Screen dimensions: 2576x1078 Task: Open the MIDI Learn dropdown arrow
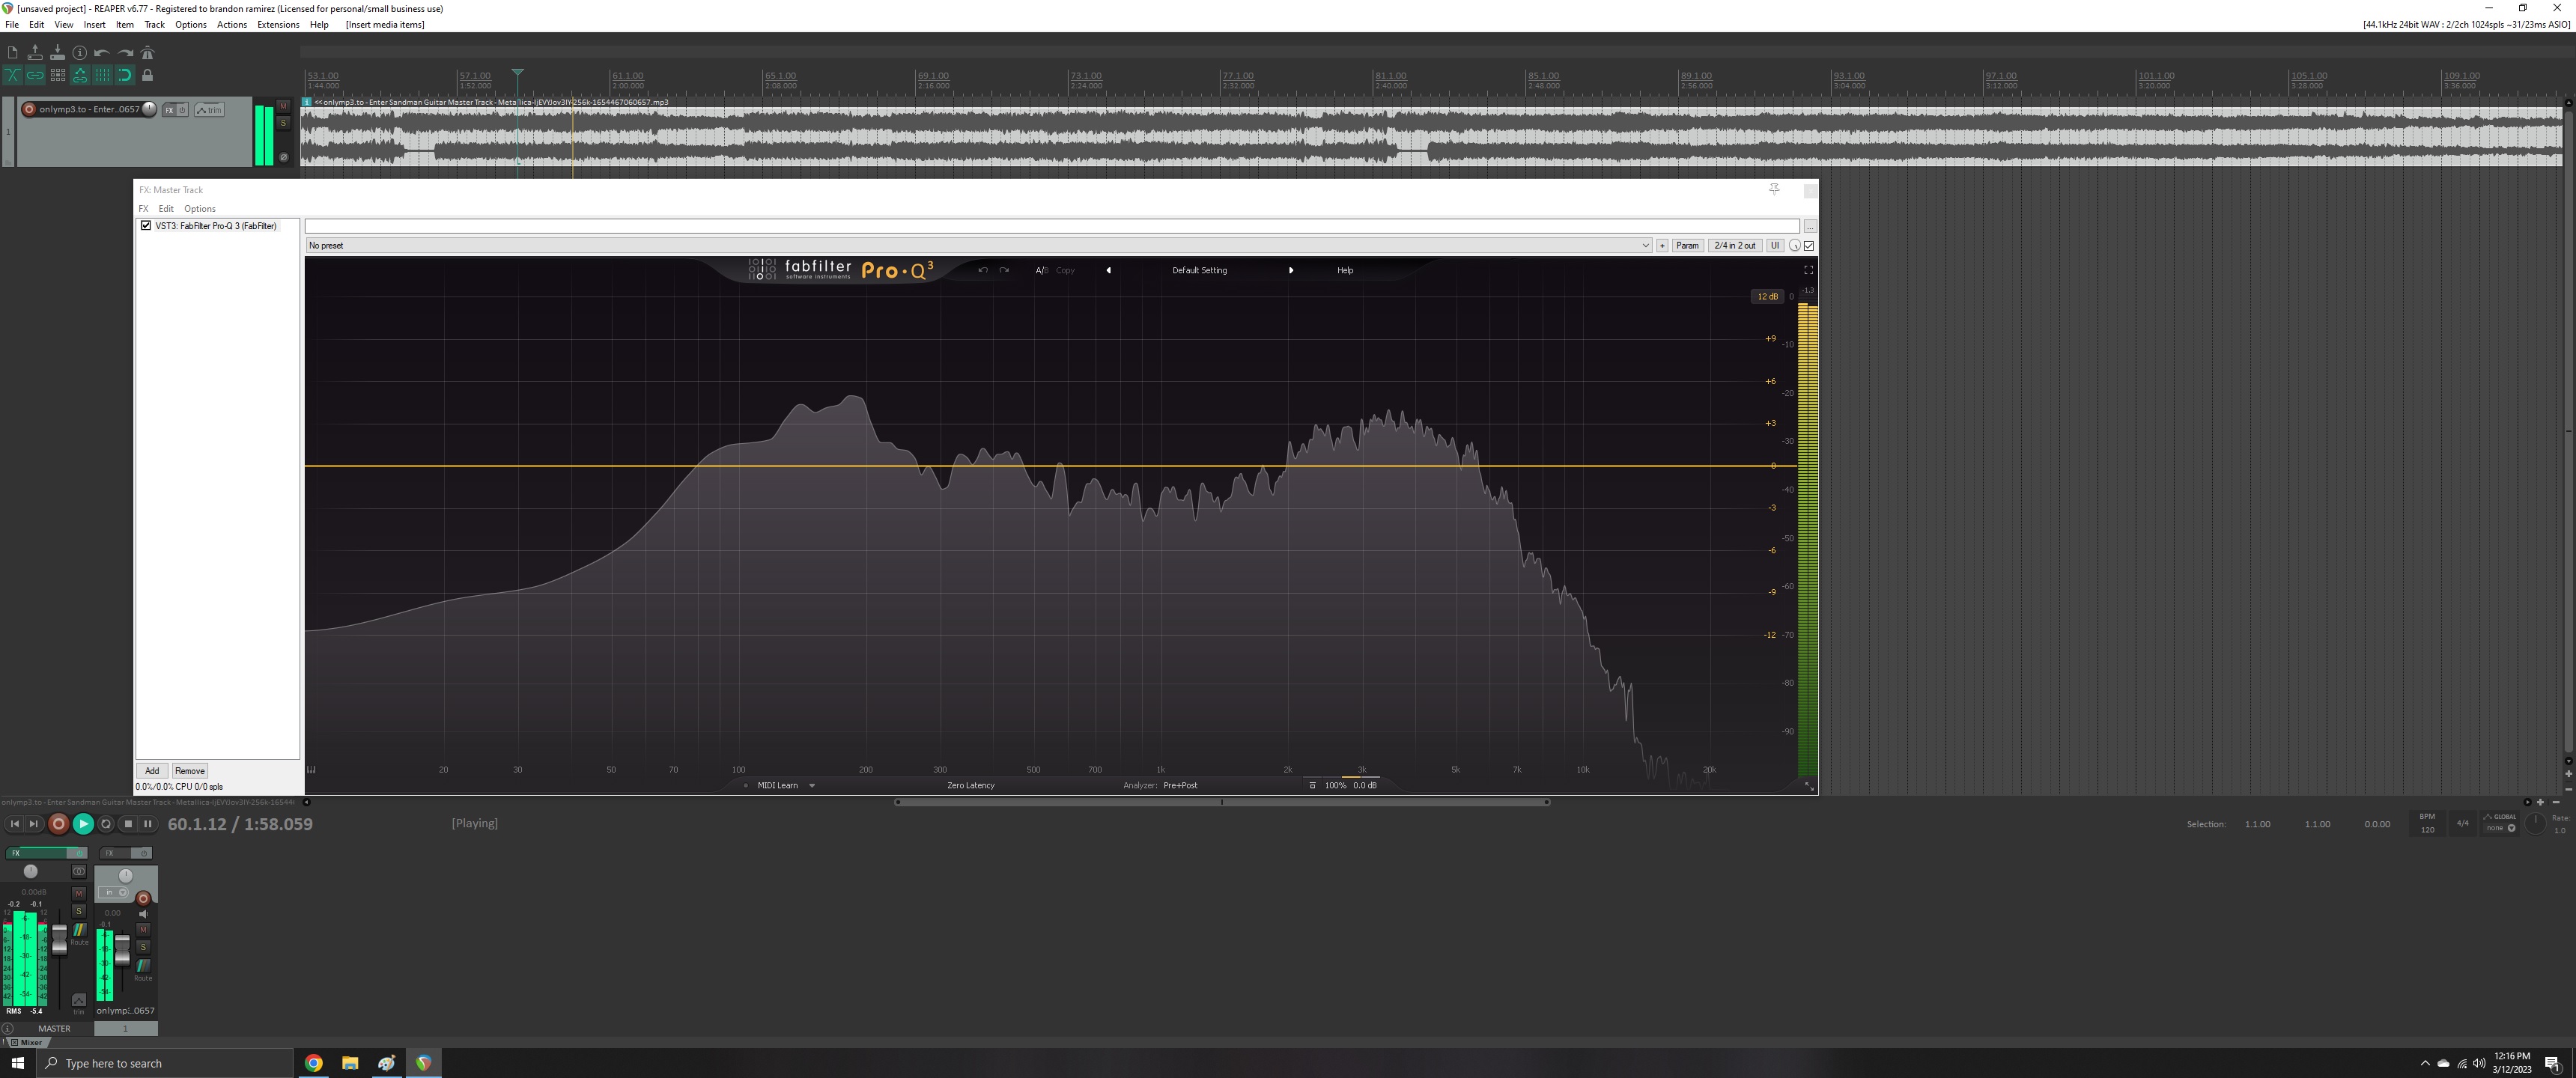point(812,786)
